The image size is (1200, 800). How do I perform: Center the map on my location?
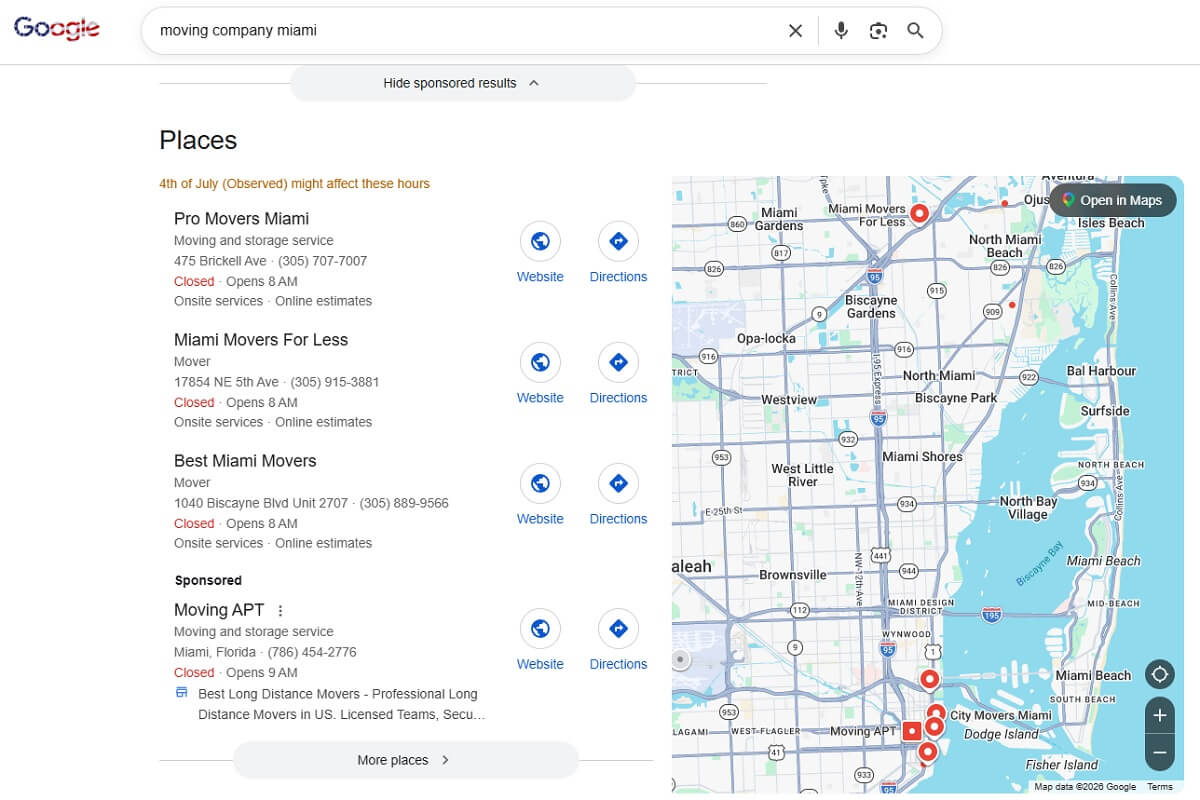pyautogui.click(x=1160, y=674)
